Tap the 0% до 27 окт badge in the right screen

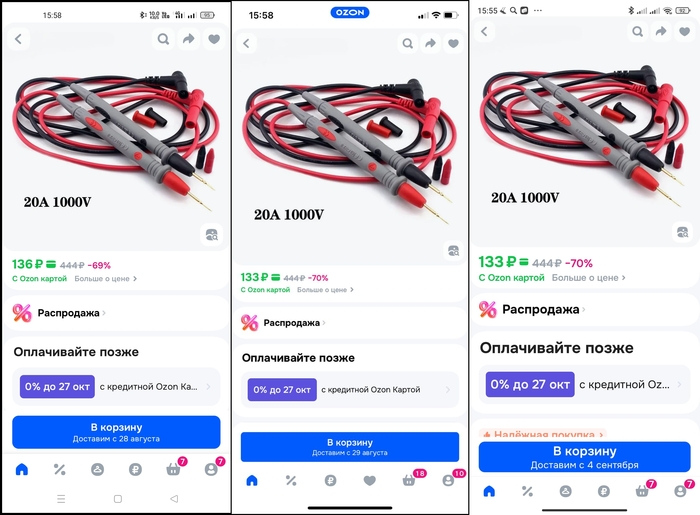pos(530,384)
